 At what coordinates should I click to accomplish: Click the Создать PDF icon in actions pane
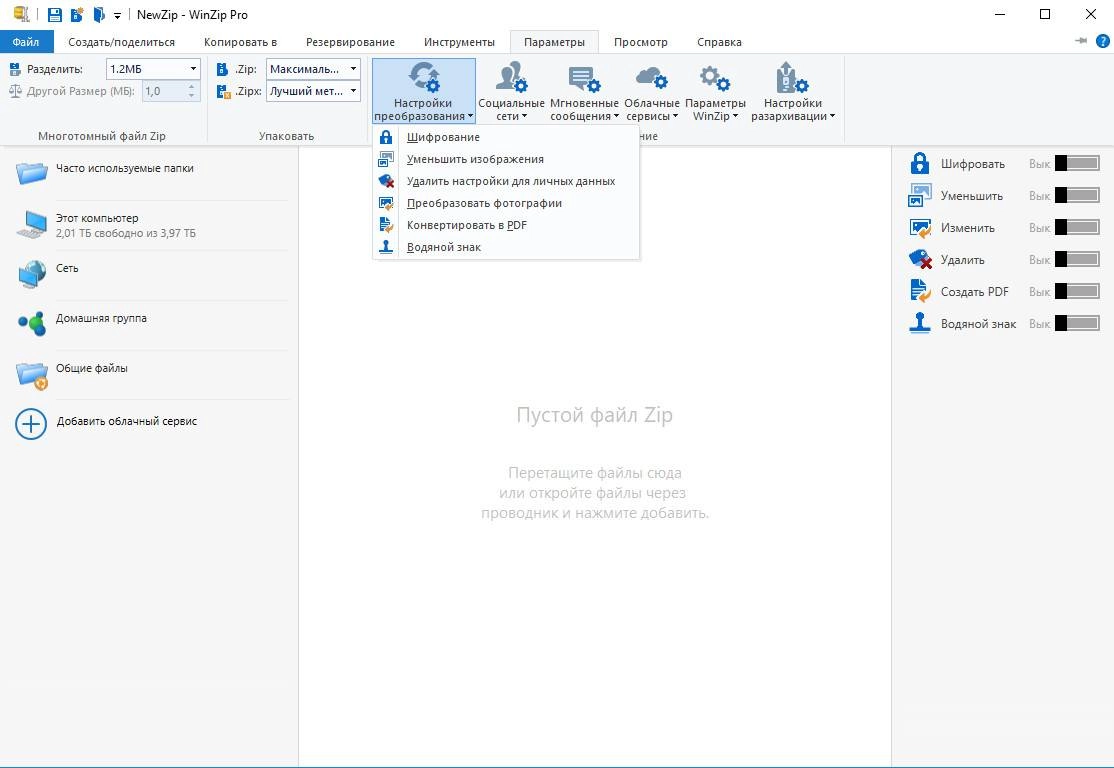pos(920,291)
